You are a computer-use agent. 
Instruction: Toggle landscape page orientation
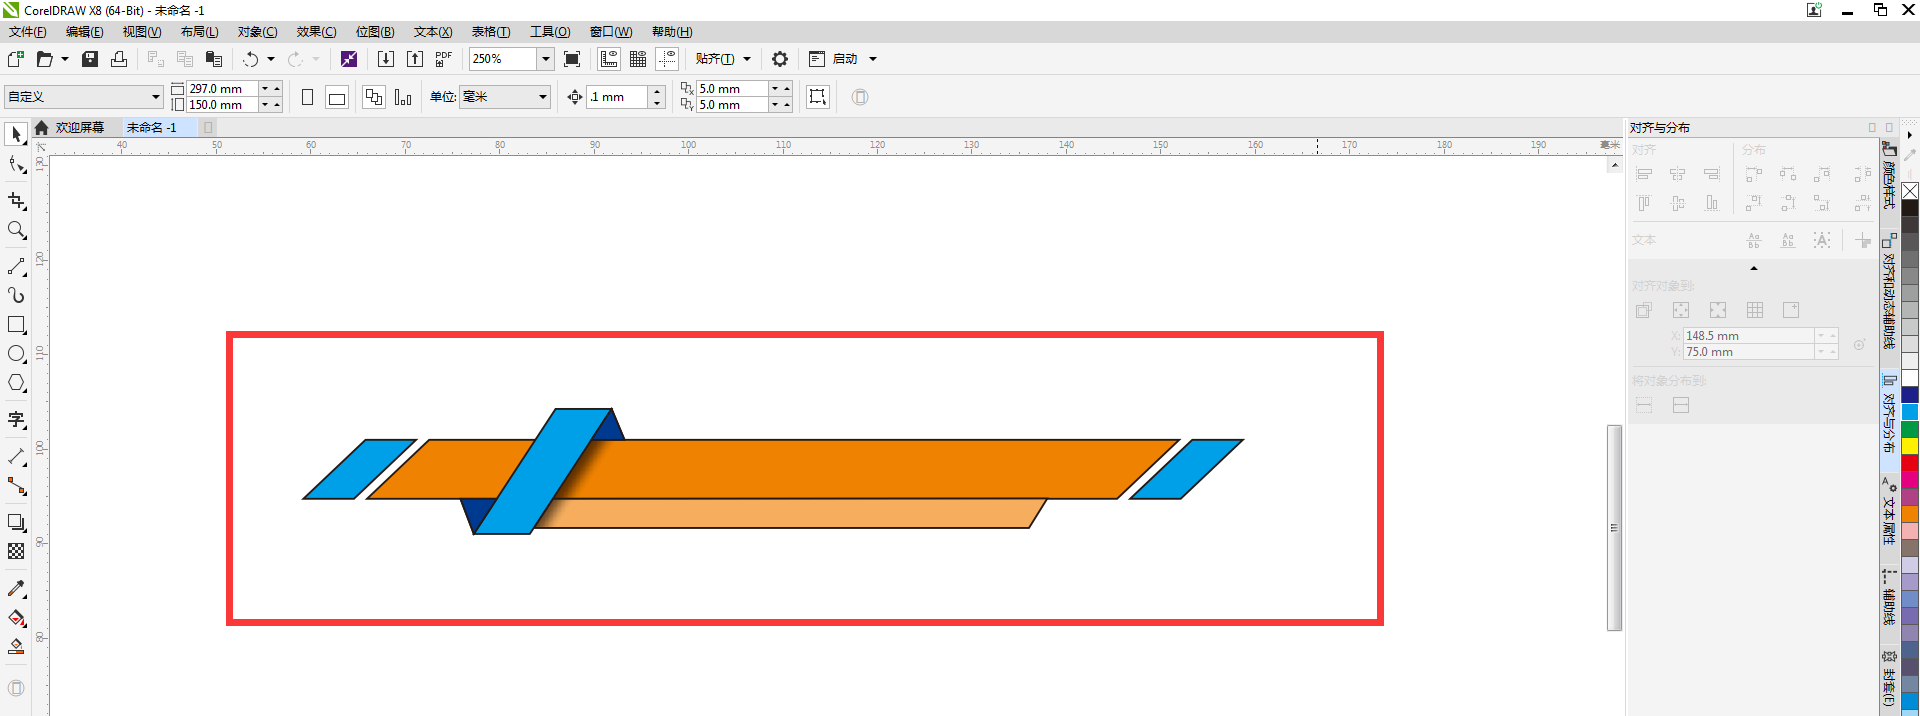point(337,97)
